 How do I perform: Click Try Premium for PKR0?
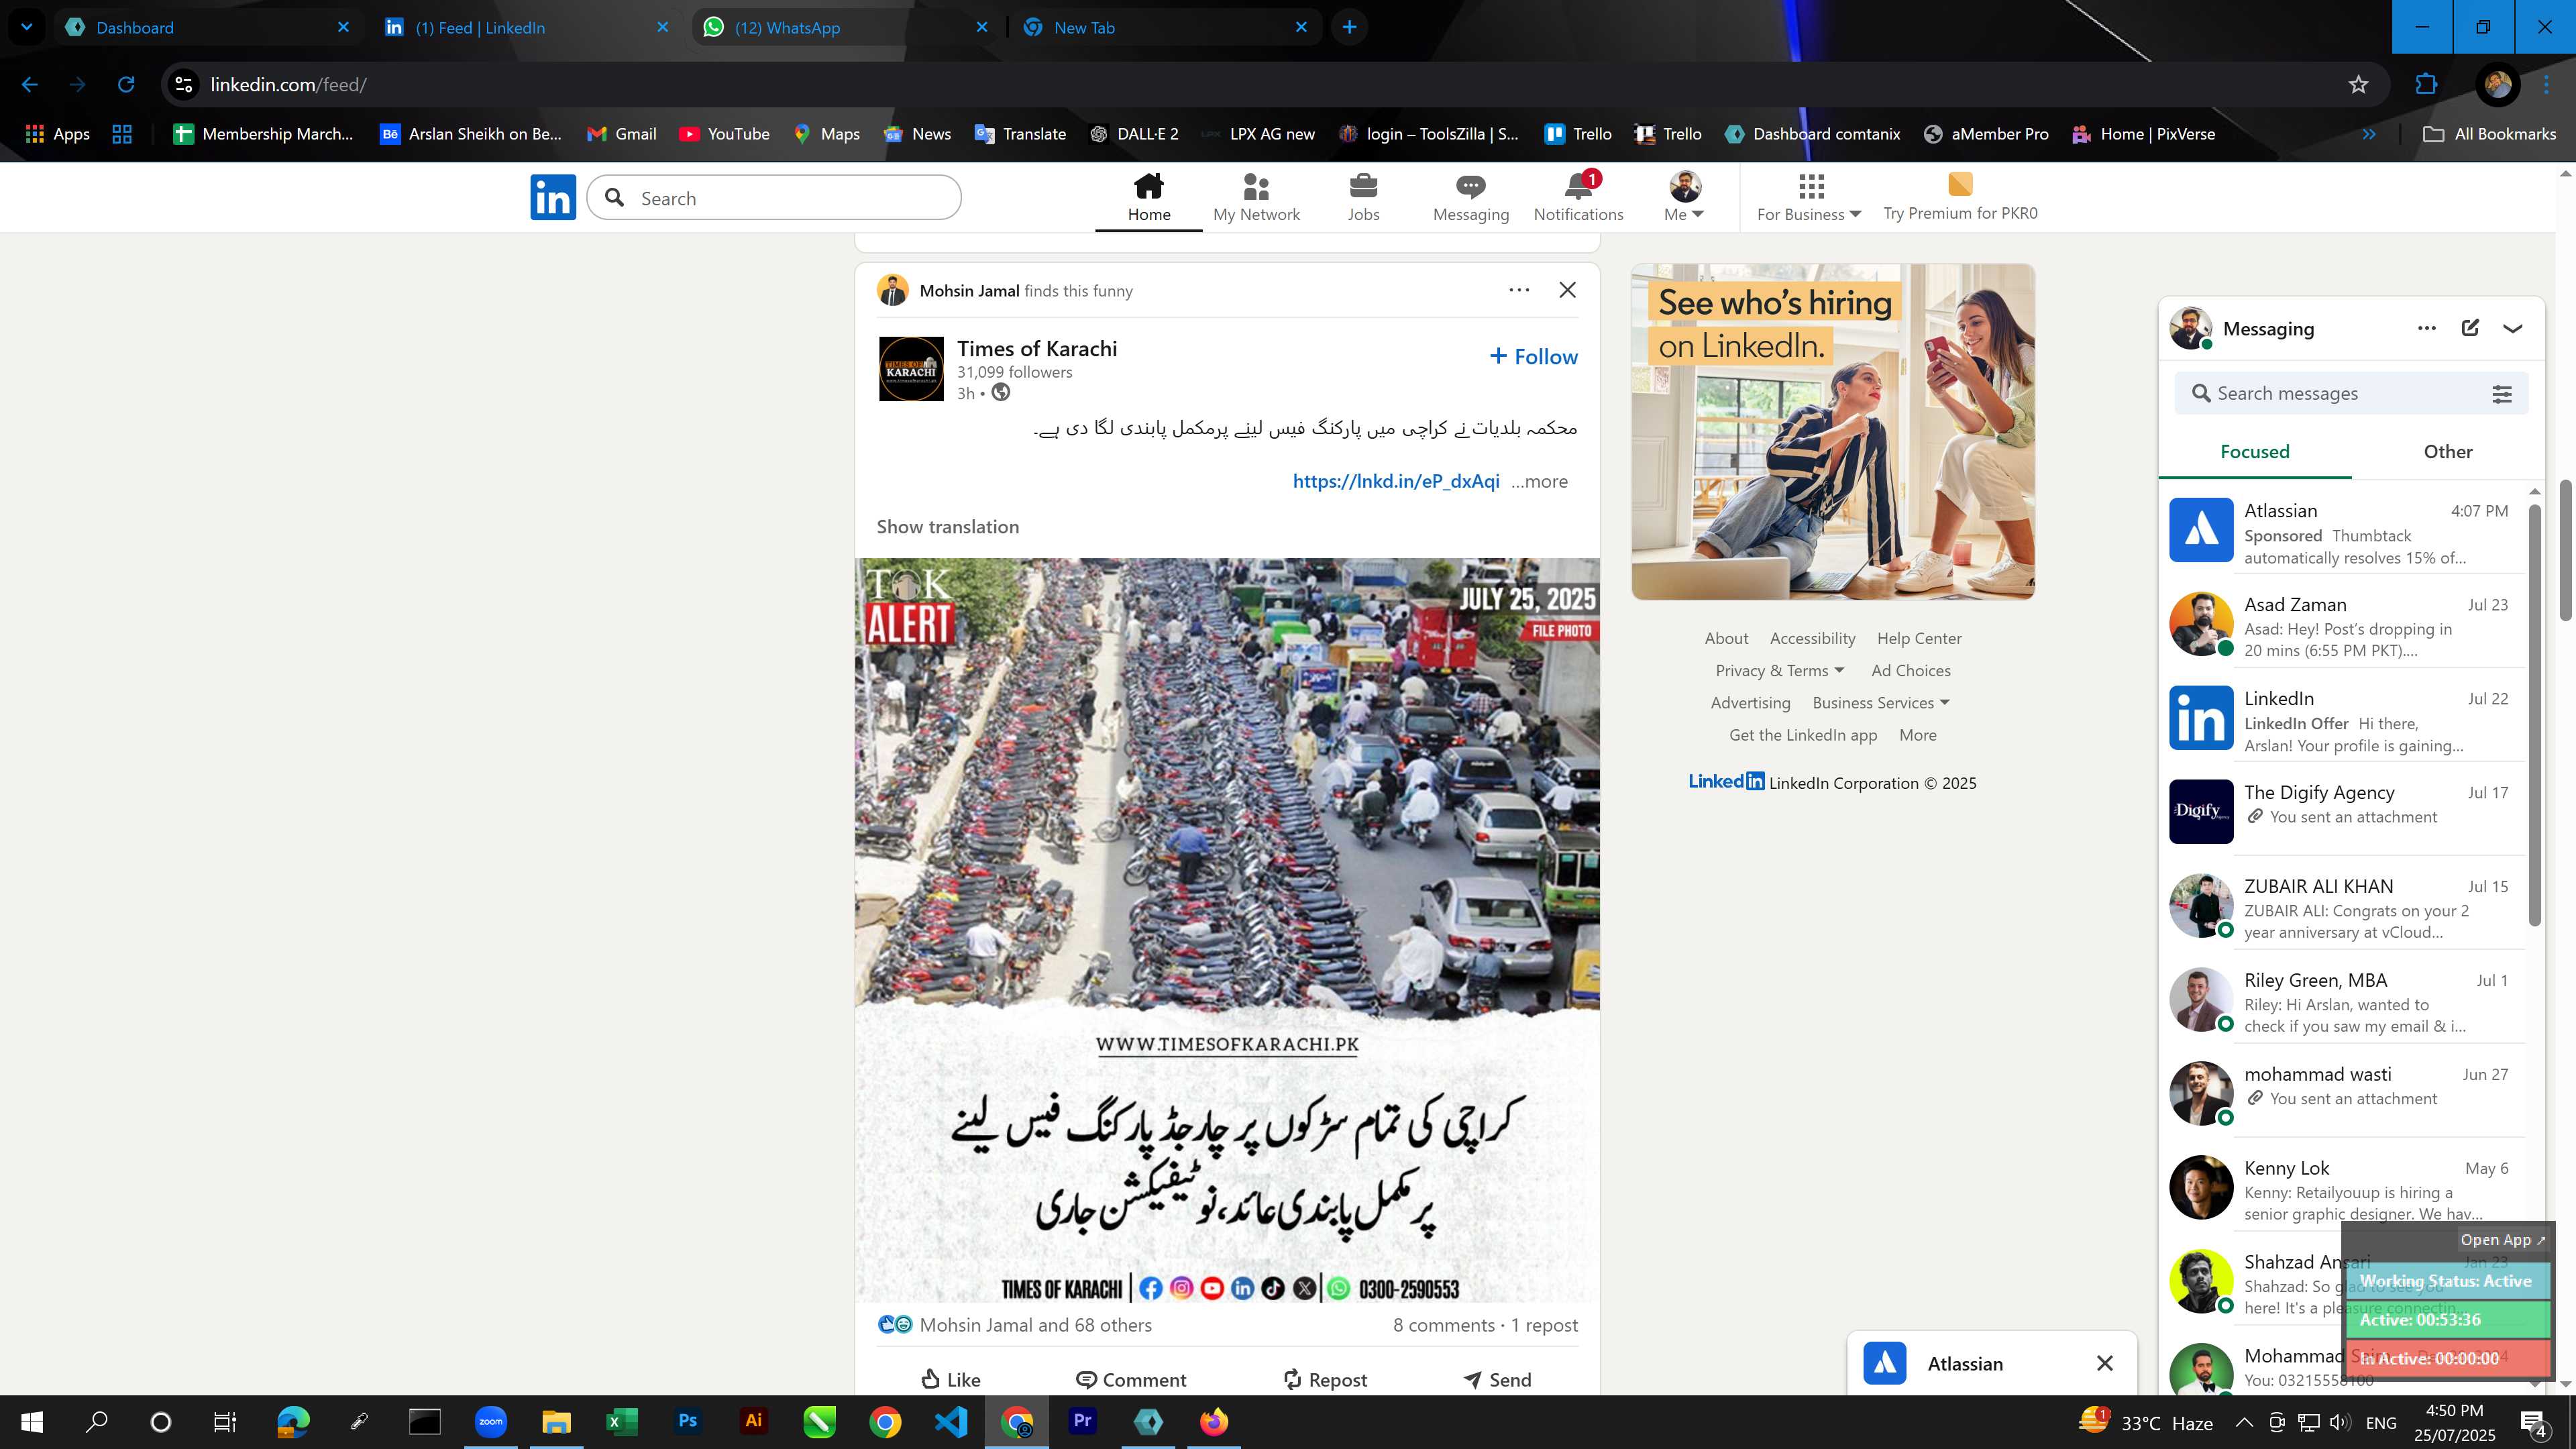click(x=1959, y=197)
